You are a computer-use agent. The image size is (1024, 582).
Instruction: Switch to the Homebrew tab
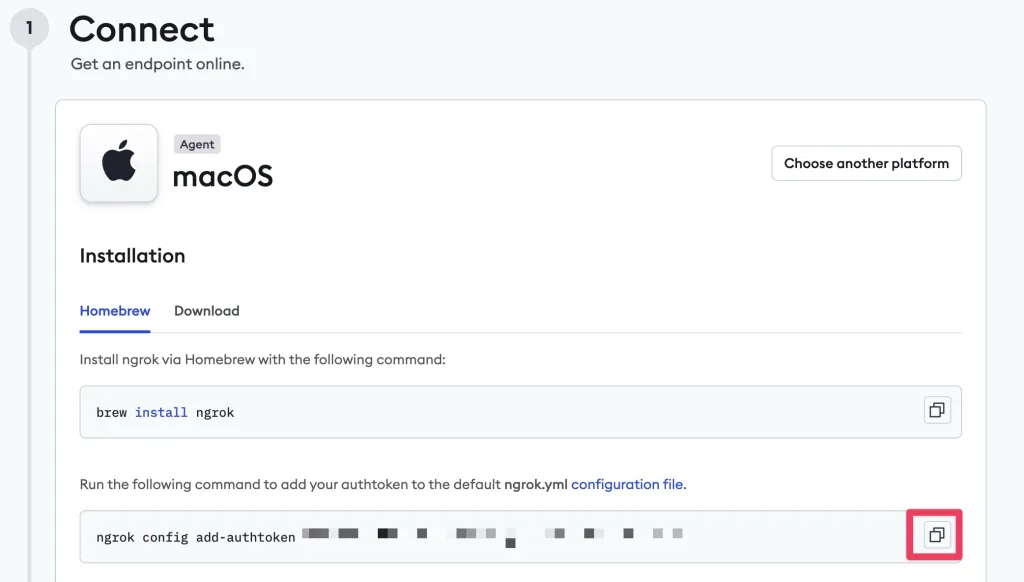(115, 311)
